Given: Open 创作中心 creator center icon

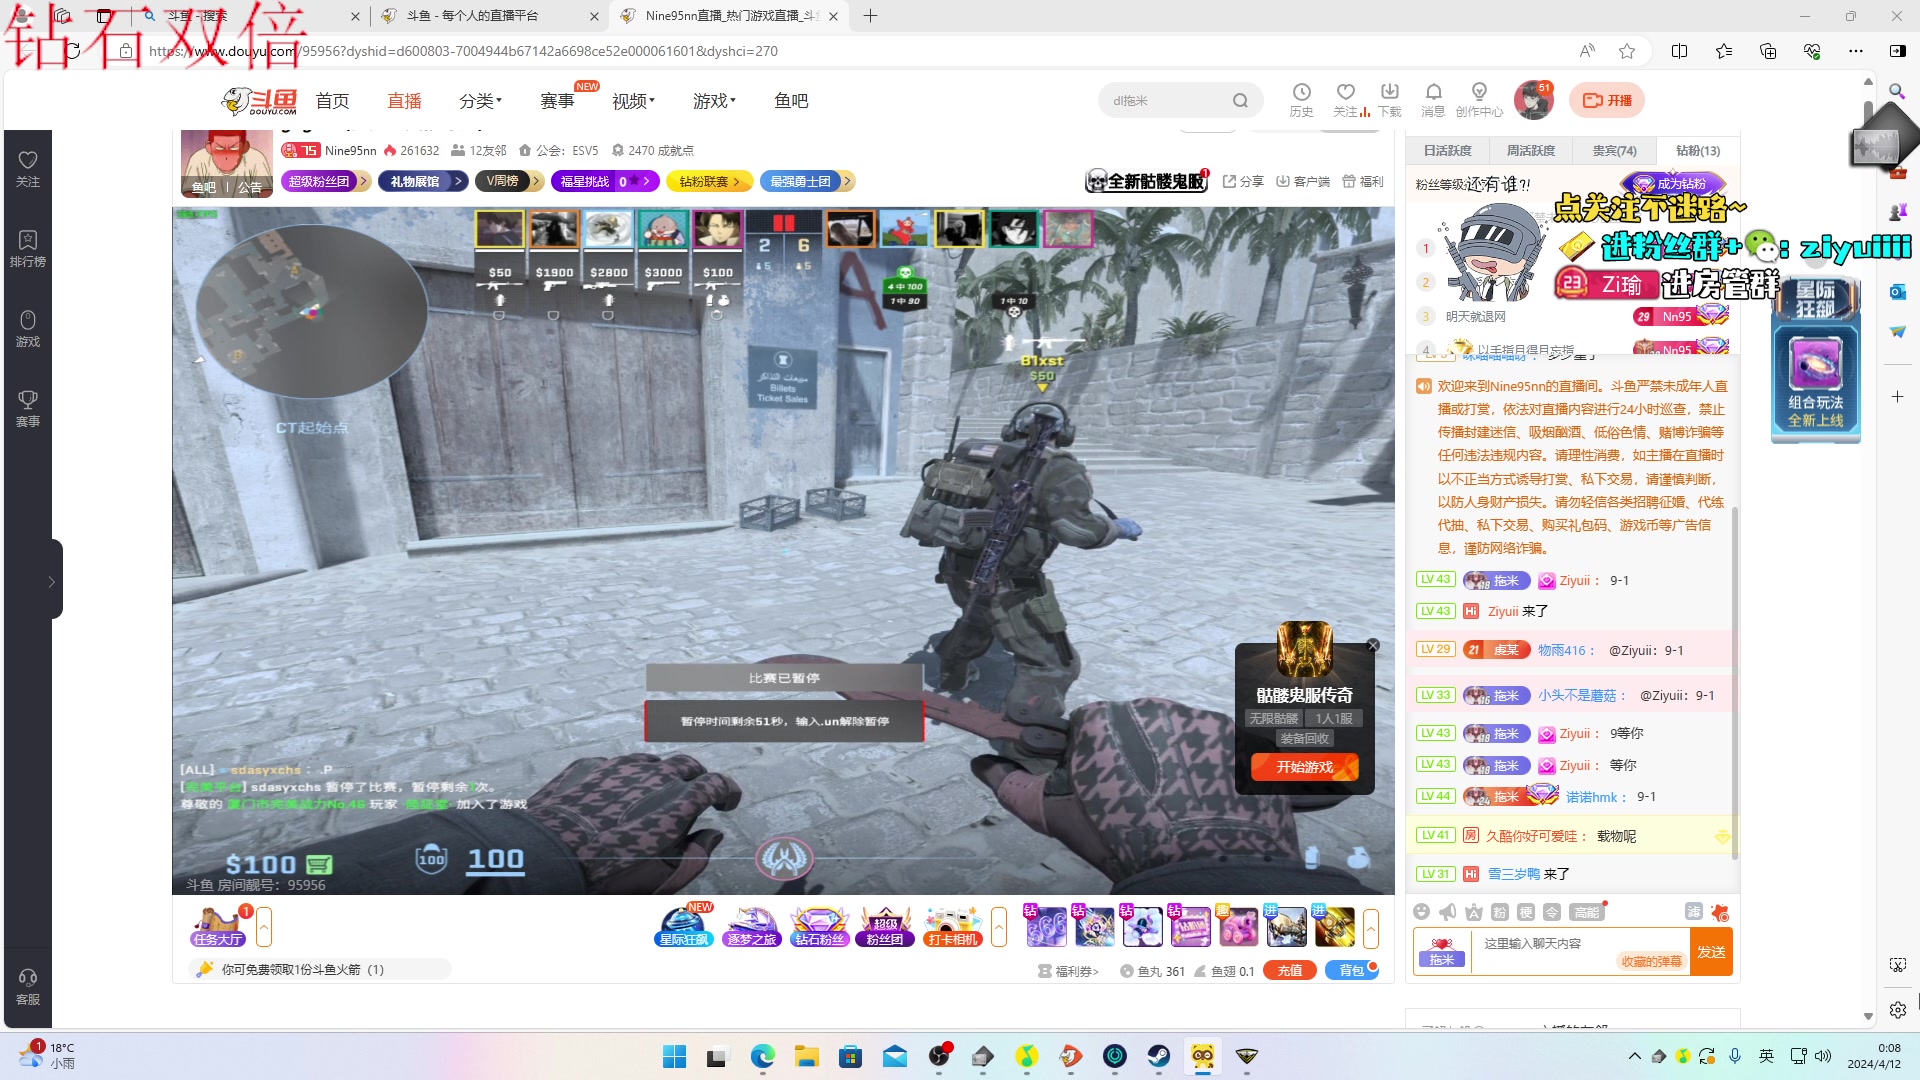Looking at the screenshot, I should click(x=1479, y=100).
